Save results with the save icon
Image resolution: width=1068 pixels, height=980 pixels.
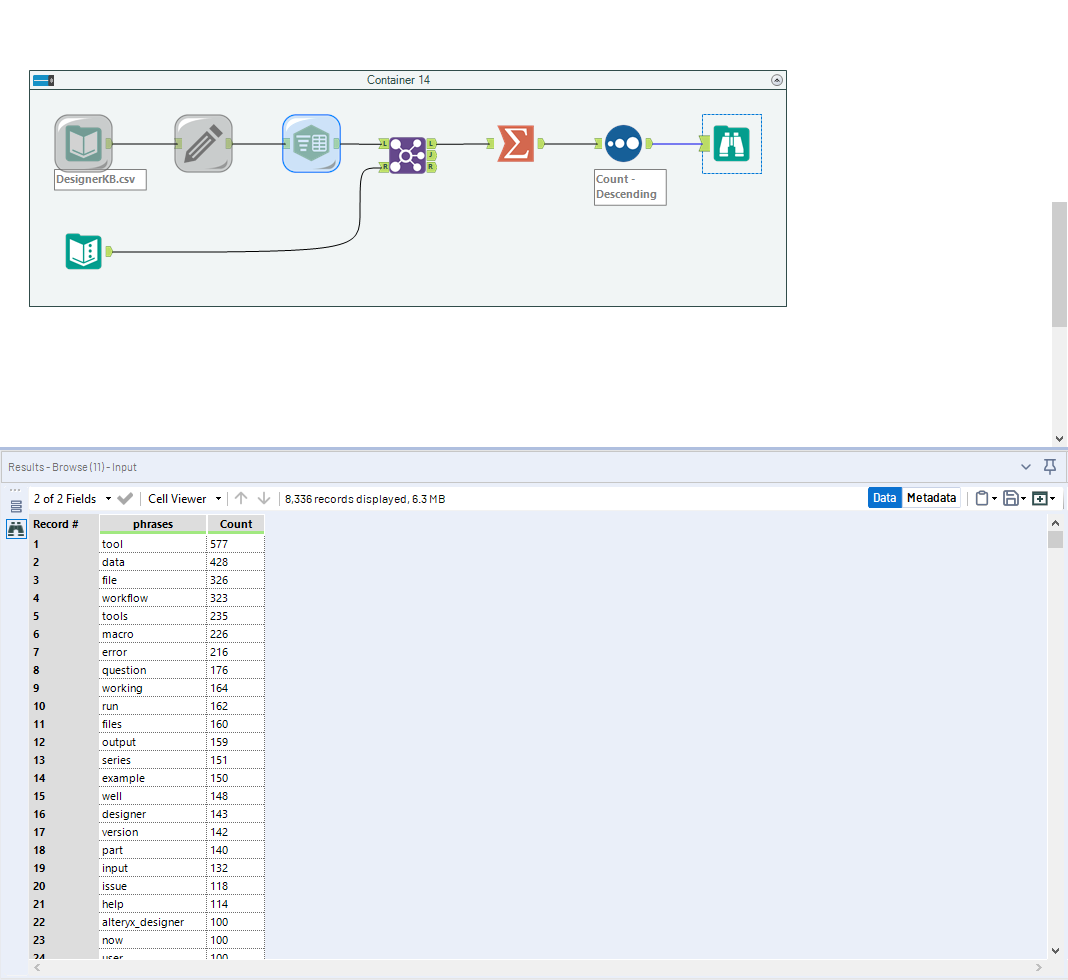pos(1011,497)
